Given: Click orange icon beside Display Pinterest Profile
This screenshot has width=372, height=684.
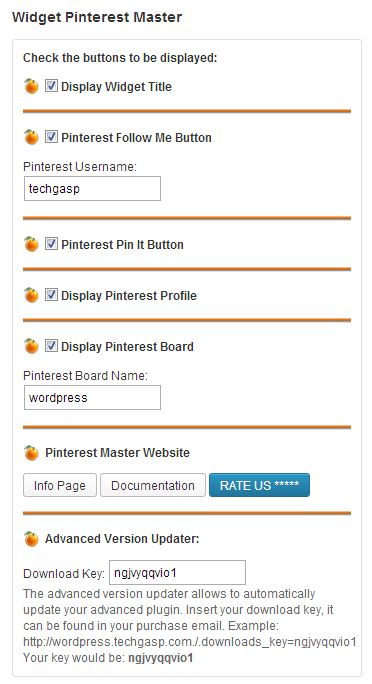Looking at the screenshot, I should [31, 295].
